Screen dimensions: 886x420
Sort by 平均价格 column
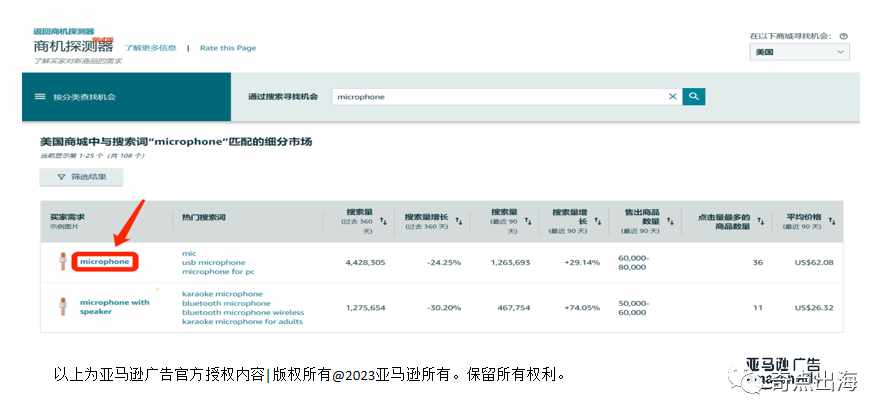point(832,221)
